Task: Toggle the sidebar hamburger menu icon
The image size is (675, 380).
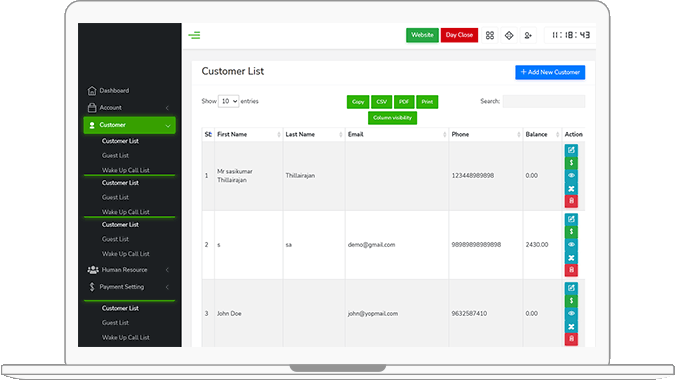Action: click(x=194, y=35)
